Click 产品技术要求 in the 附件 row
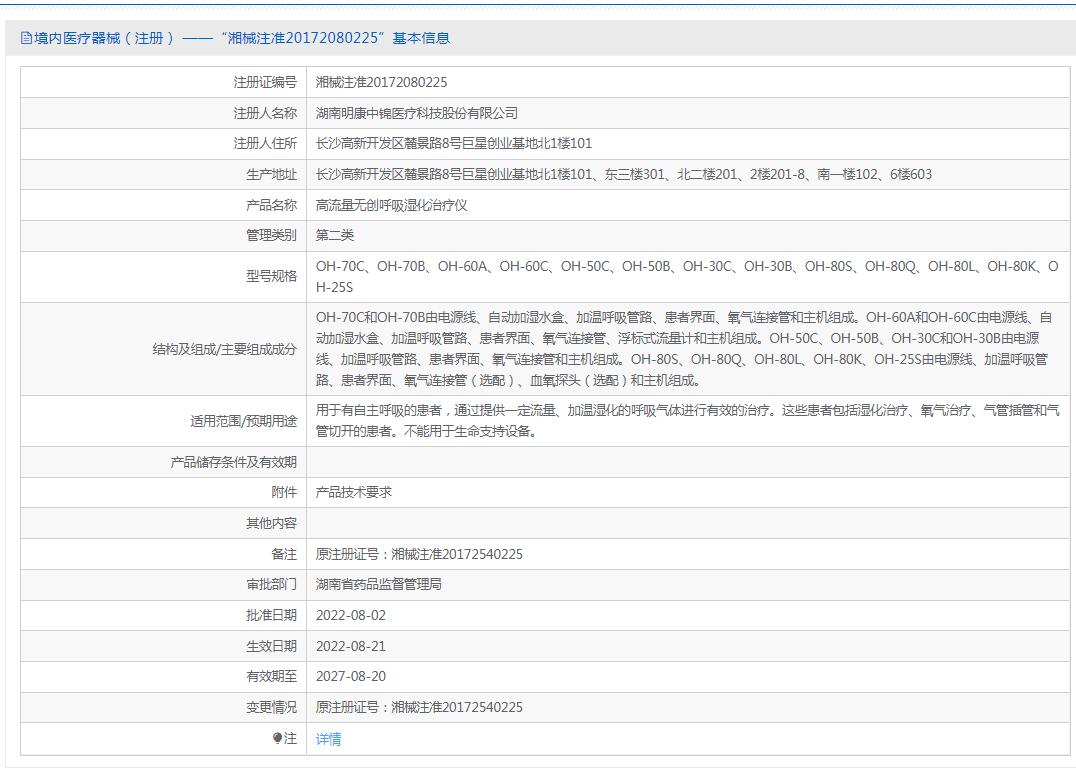The width and height of the screenshot is (1076, 774). click(354, 492)
